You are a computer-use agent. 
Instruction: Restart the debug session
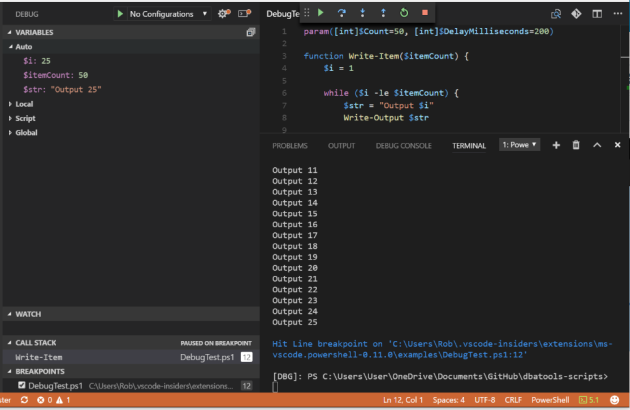[x=402, y=13]
